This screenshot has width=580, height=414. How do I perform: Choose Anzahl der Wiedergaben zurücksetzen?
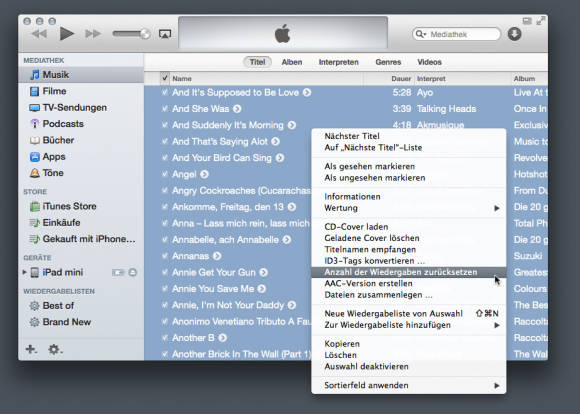(408, 272)
